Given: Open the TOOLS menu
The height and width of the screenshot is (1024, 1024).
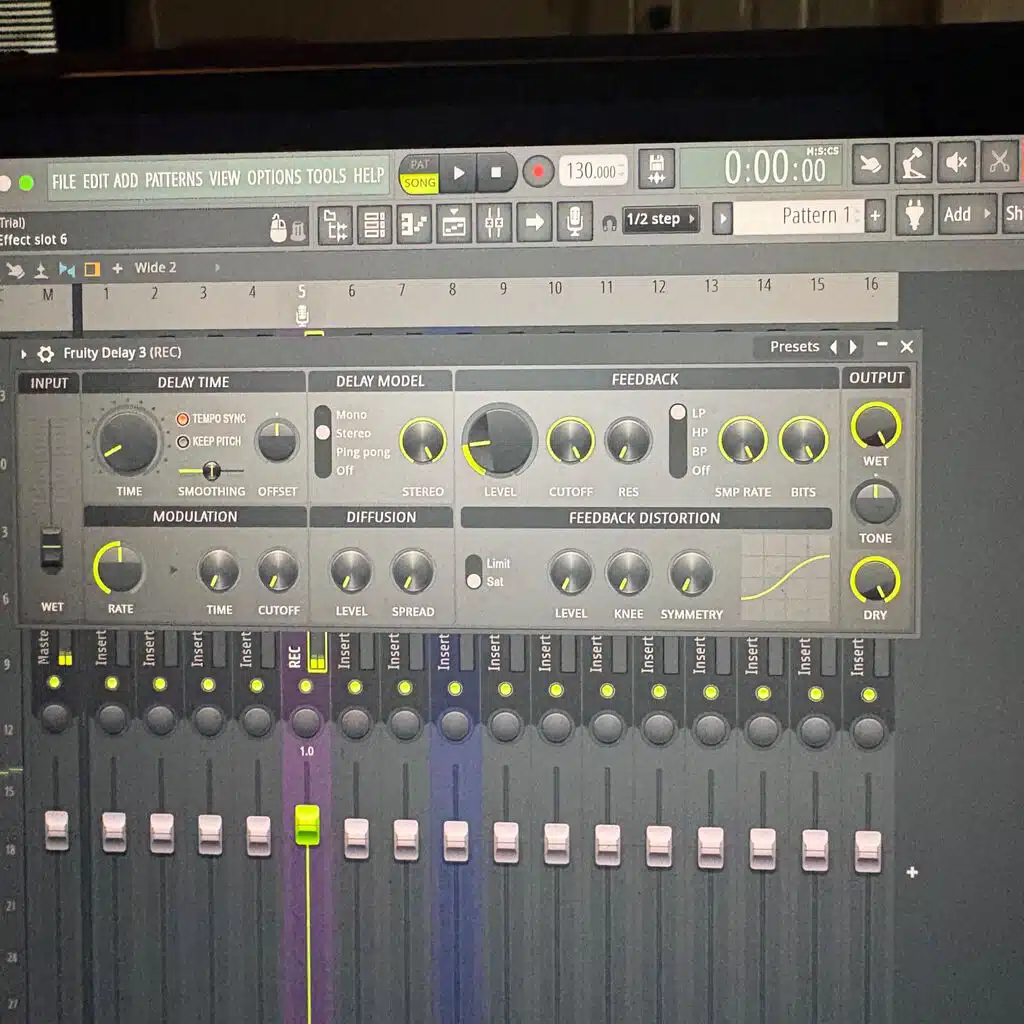Looking at the screenshot, I should coord(326,176).
